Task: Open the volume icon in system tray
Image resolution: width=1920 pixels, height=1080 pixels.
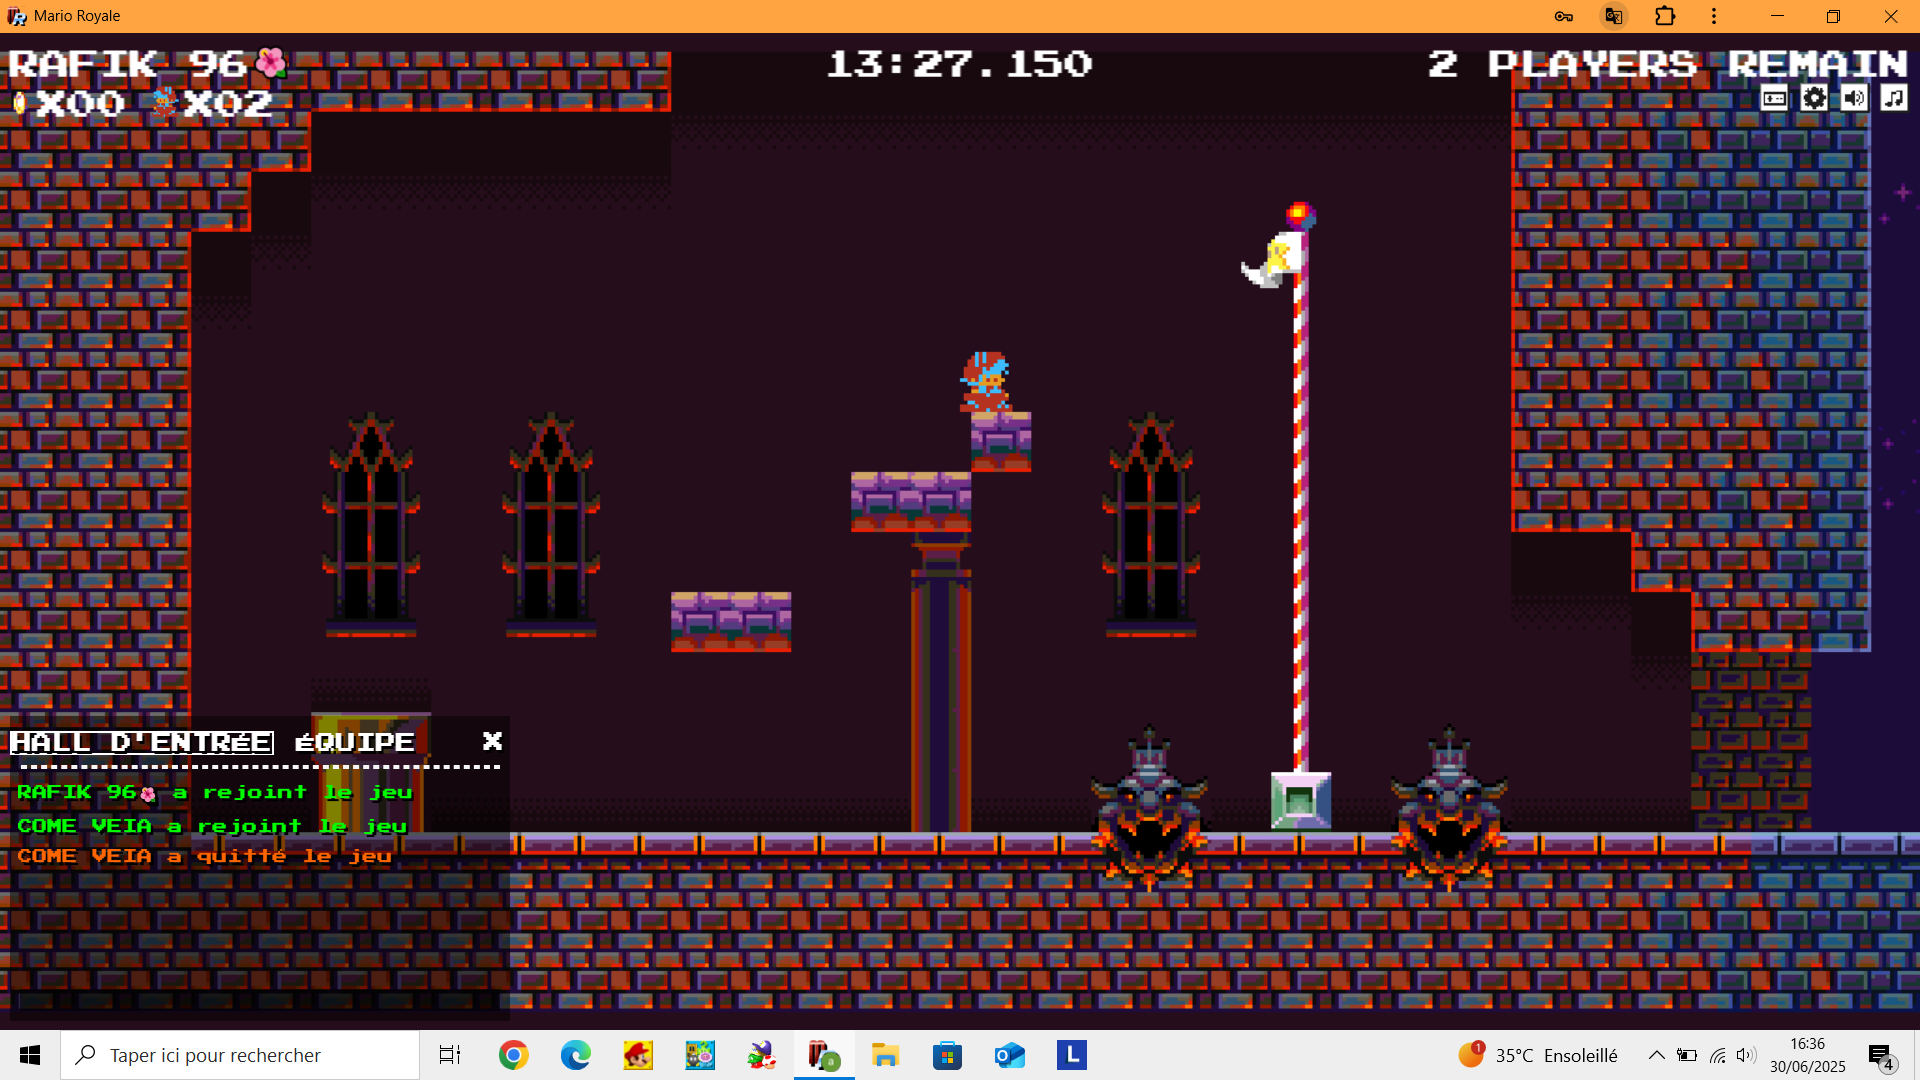Action: pyautogui.click(x=1746, y=1055)
